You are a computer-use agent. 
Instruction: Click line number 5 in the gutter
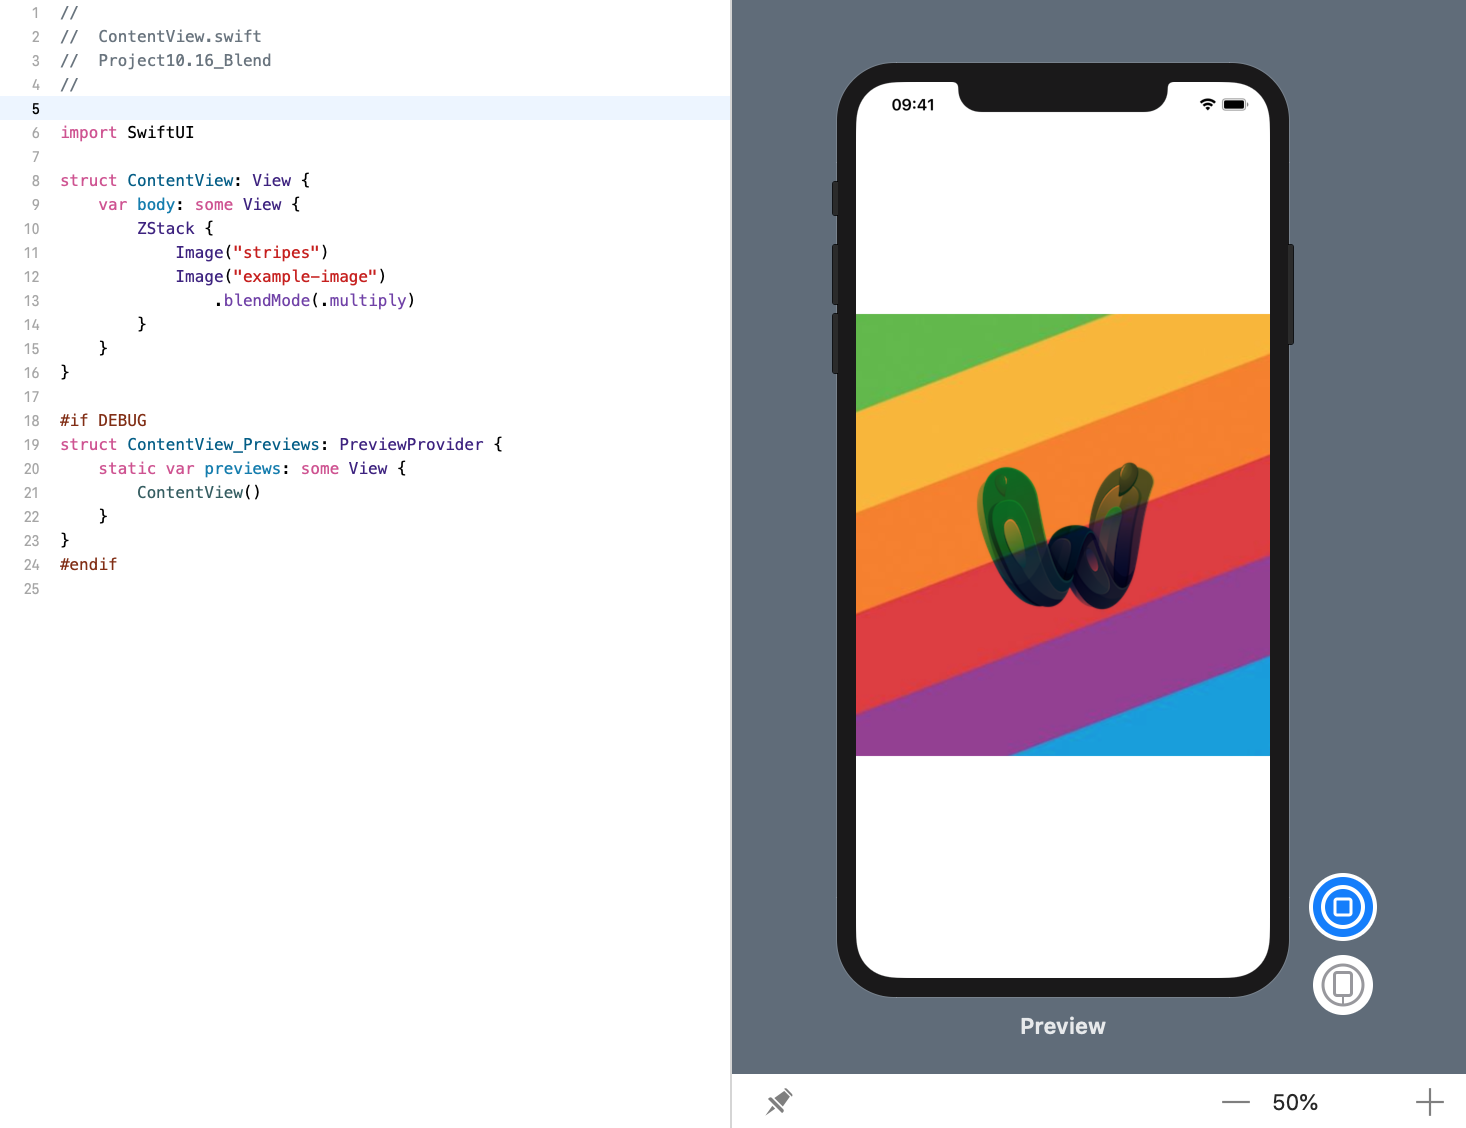tap(36, 109)
